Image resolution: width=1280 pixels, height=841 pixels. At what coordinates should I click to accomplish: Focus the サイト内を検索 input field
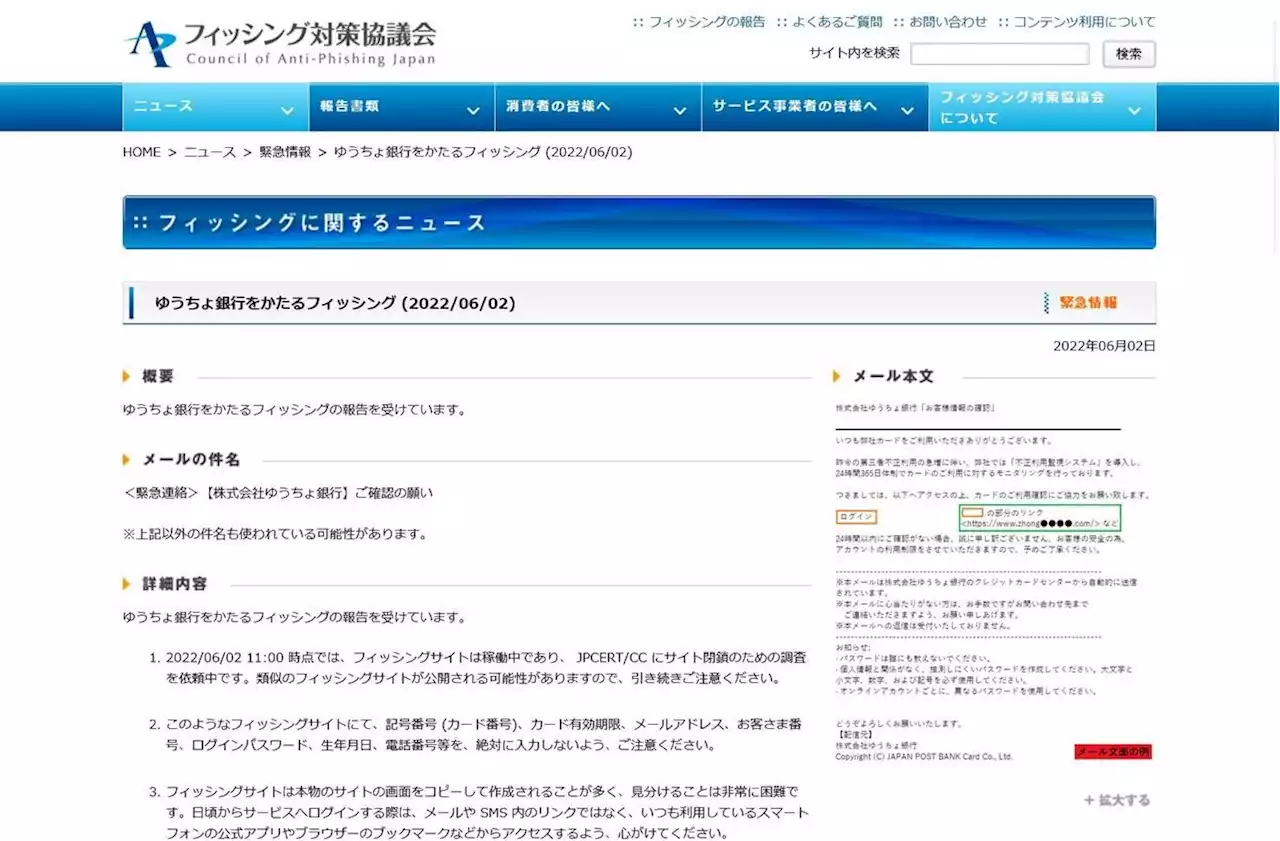[x=1000, y=54]
